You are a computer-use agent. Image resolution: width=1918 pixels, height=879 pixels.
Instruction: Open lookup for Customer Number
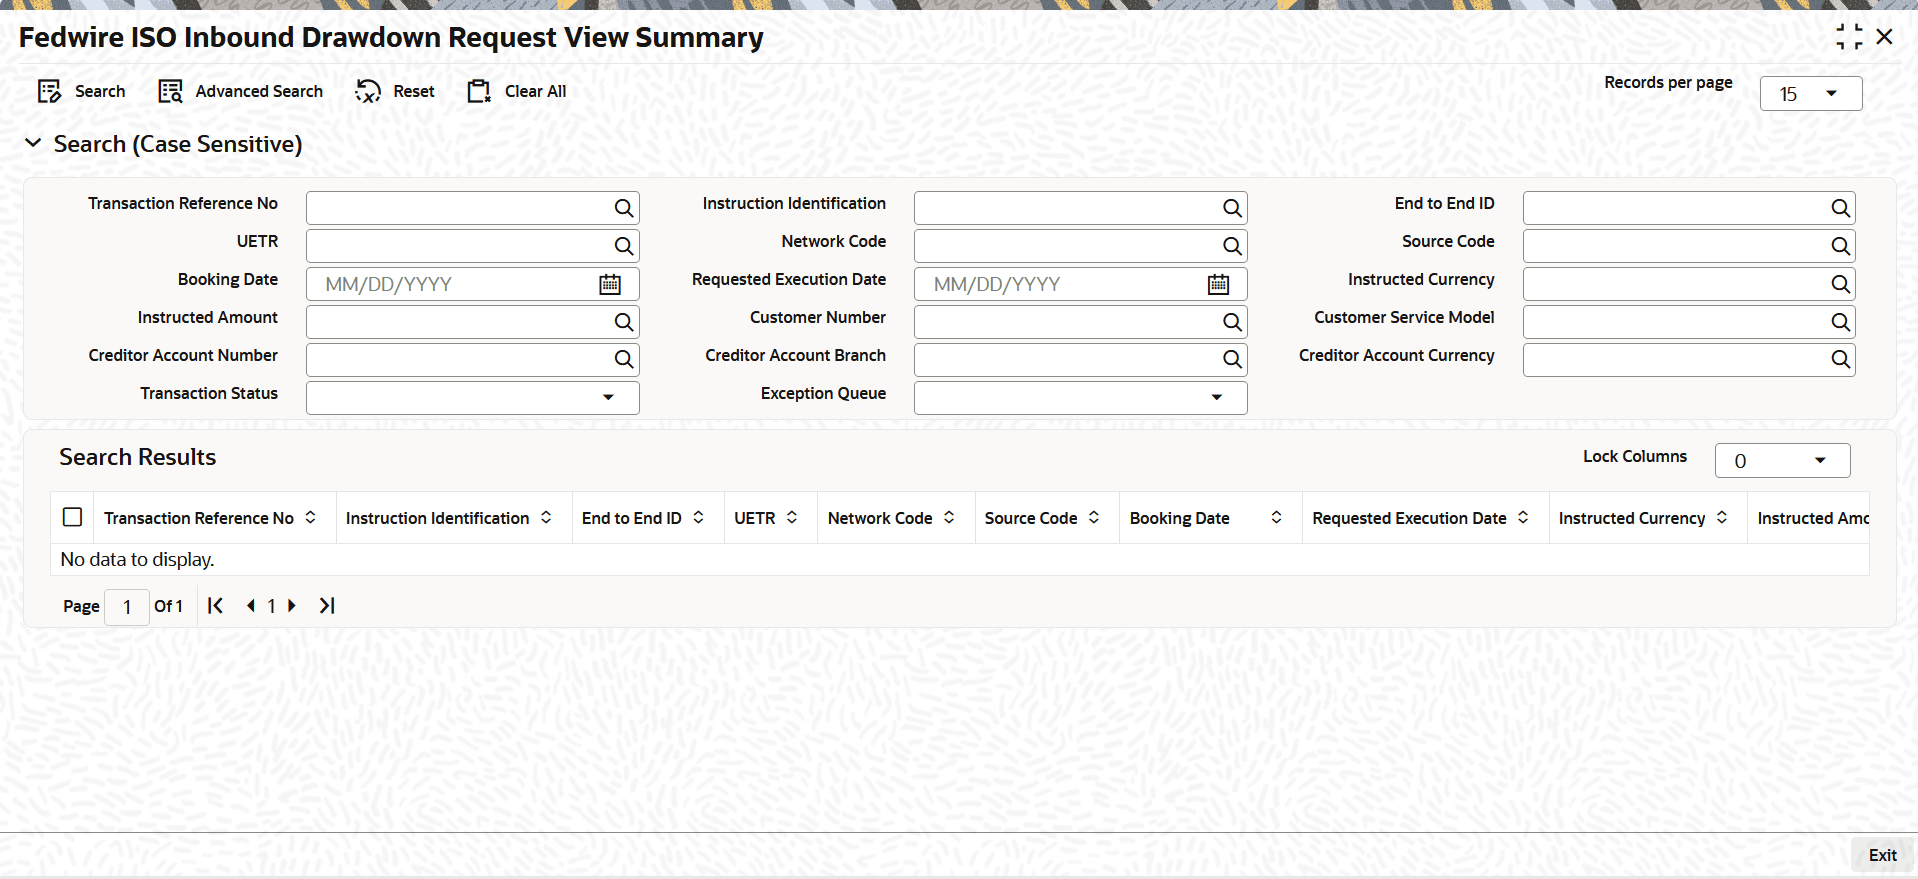pos(1232,322)
